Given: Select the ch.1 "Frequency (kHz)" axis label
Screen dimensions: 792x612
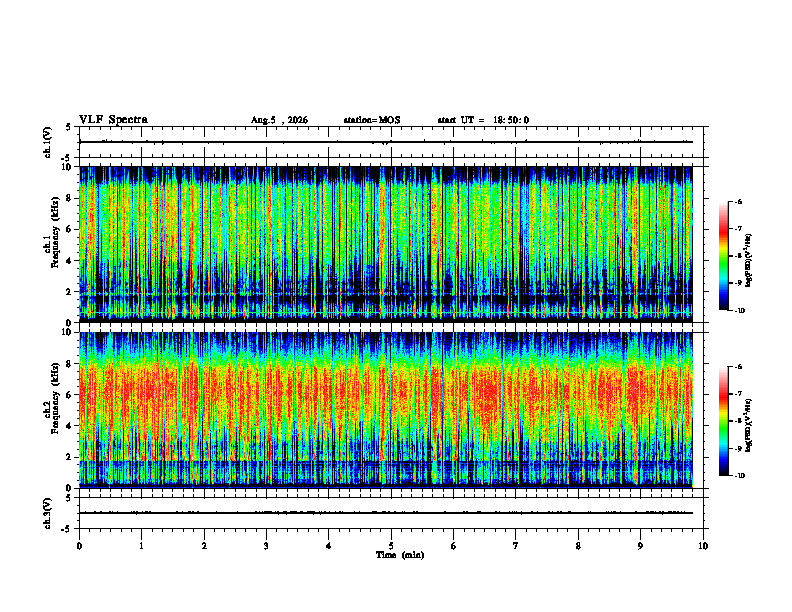Looking at the screenshot, I should [55, 232].
